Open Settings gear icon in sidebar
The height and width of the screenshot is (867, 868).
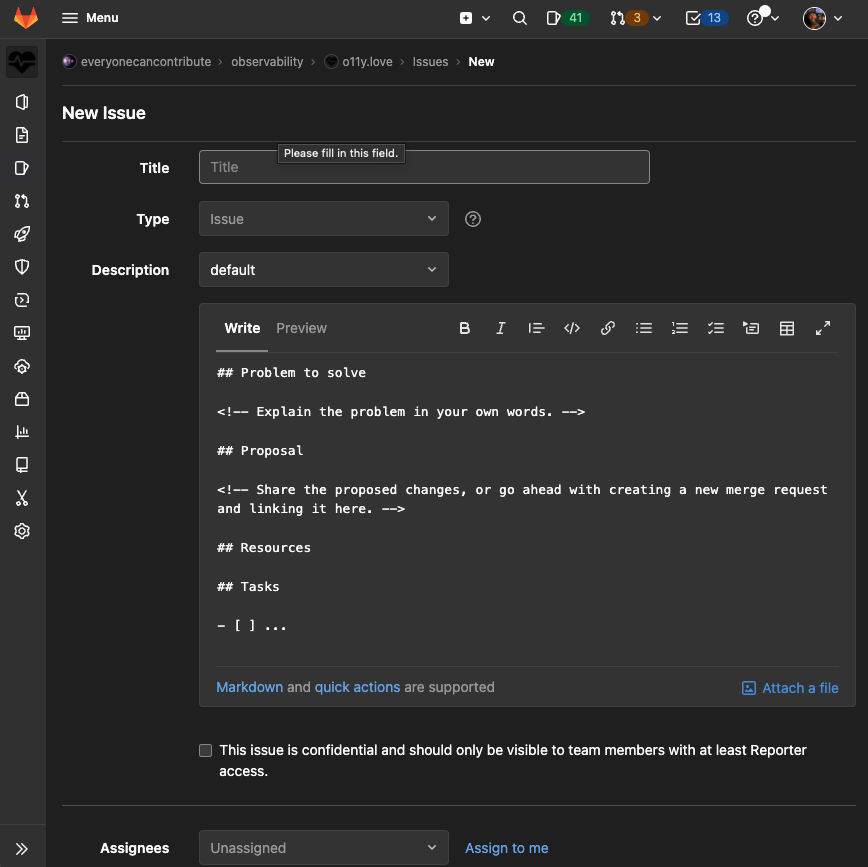pyautogui.click(x=22, y=531)
